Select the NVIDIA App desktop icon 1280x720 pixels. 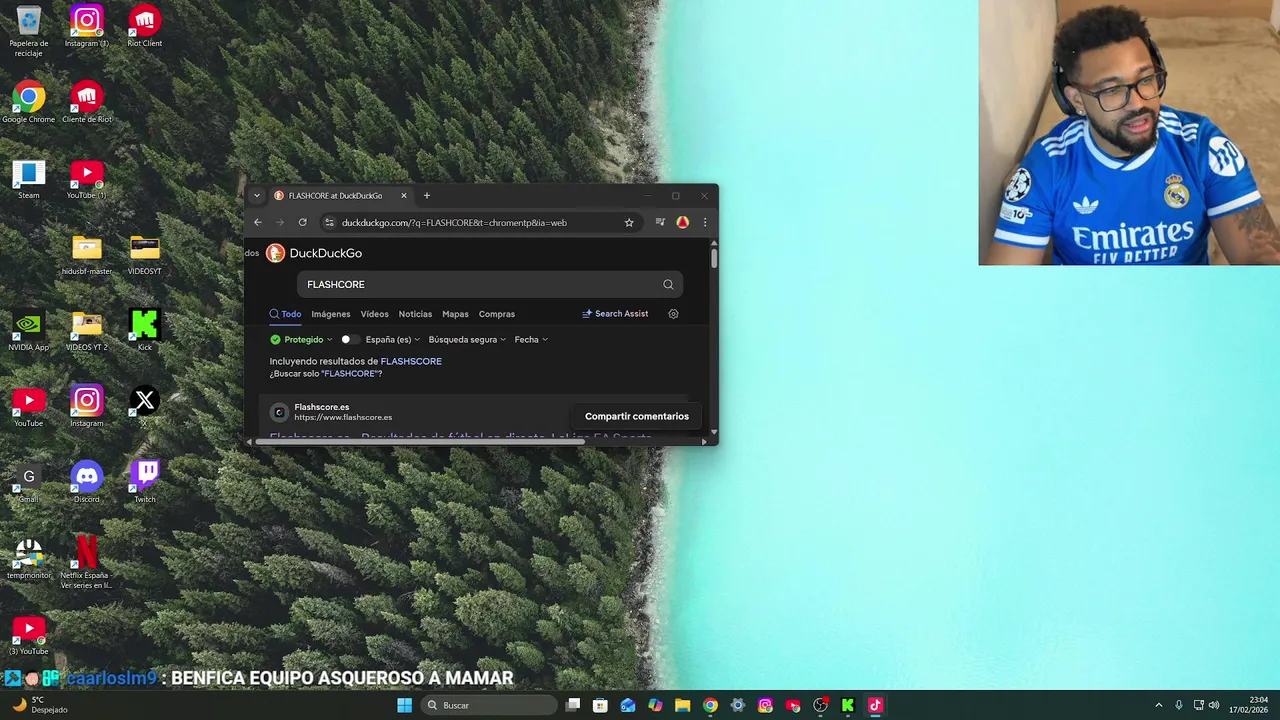tap(29, 330)
